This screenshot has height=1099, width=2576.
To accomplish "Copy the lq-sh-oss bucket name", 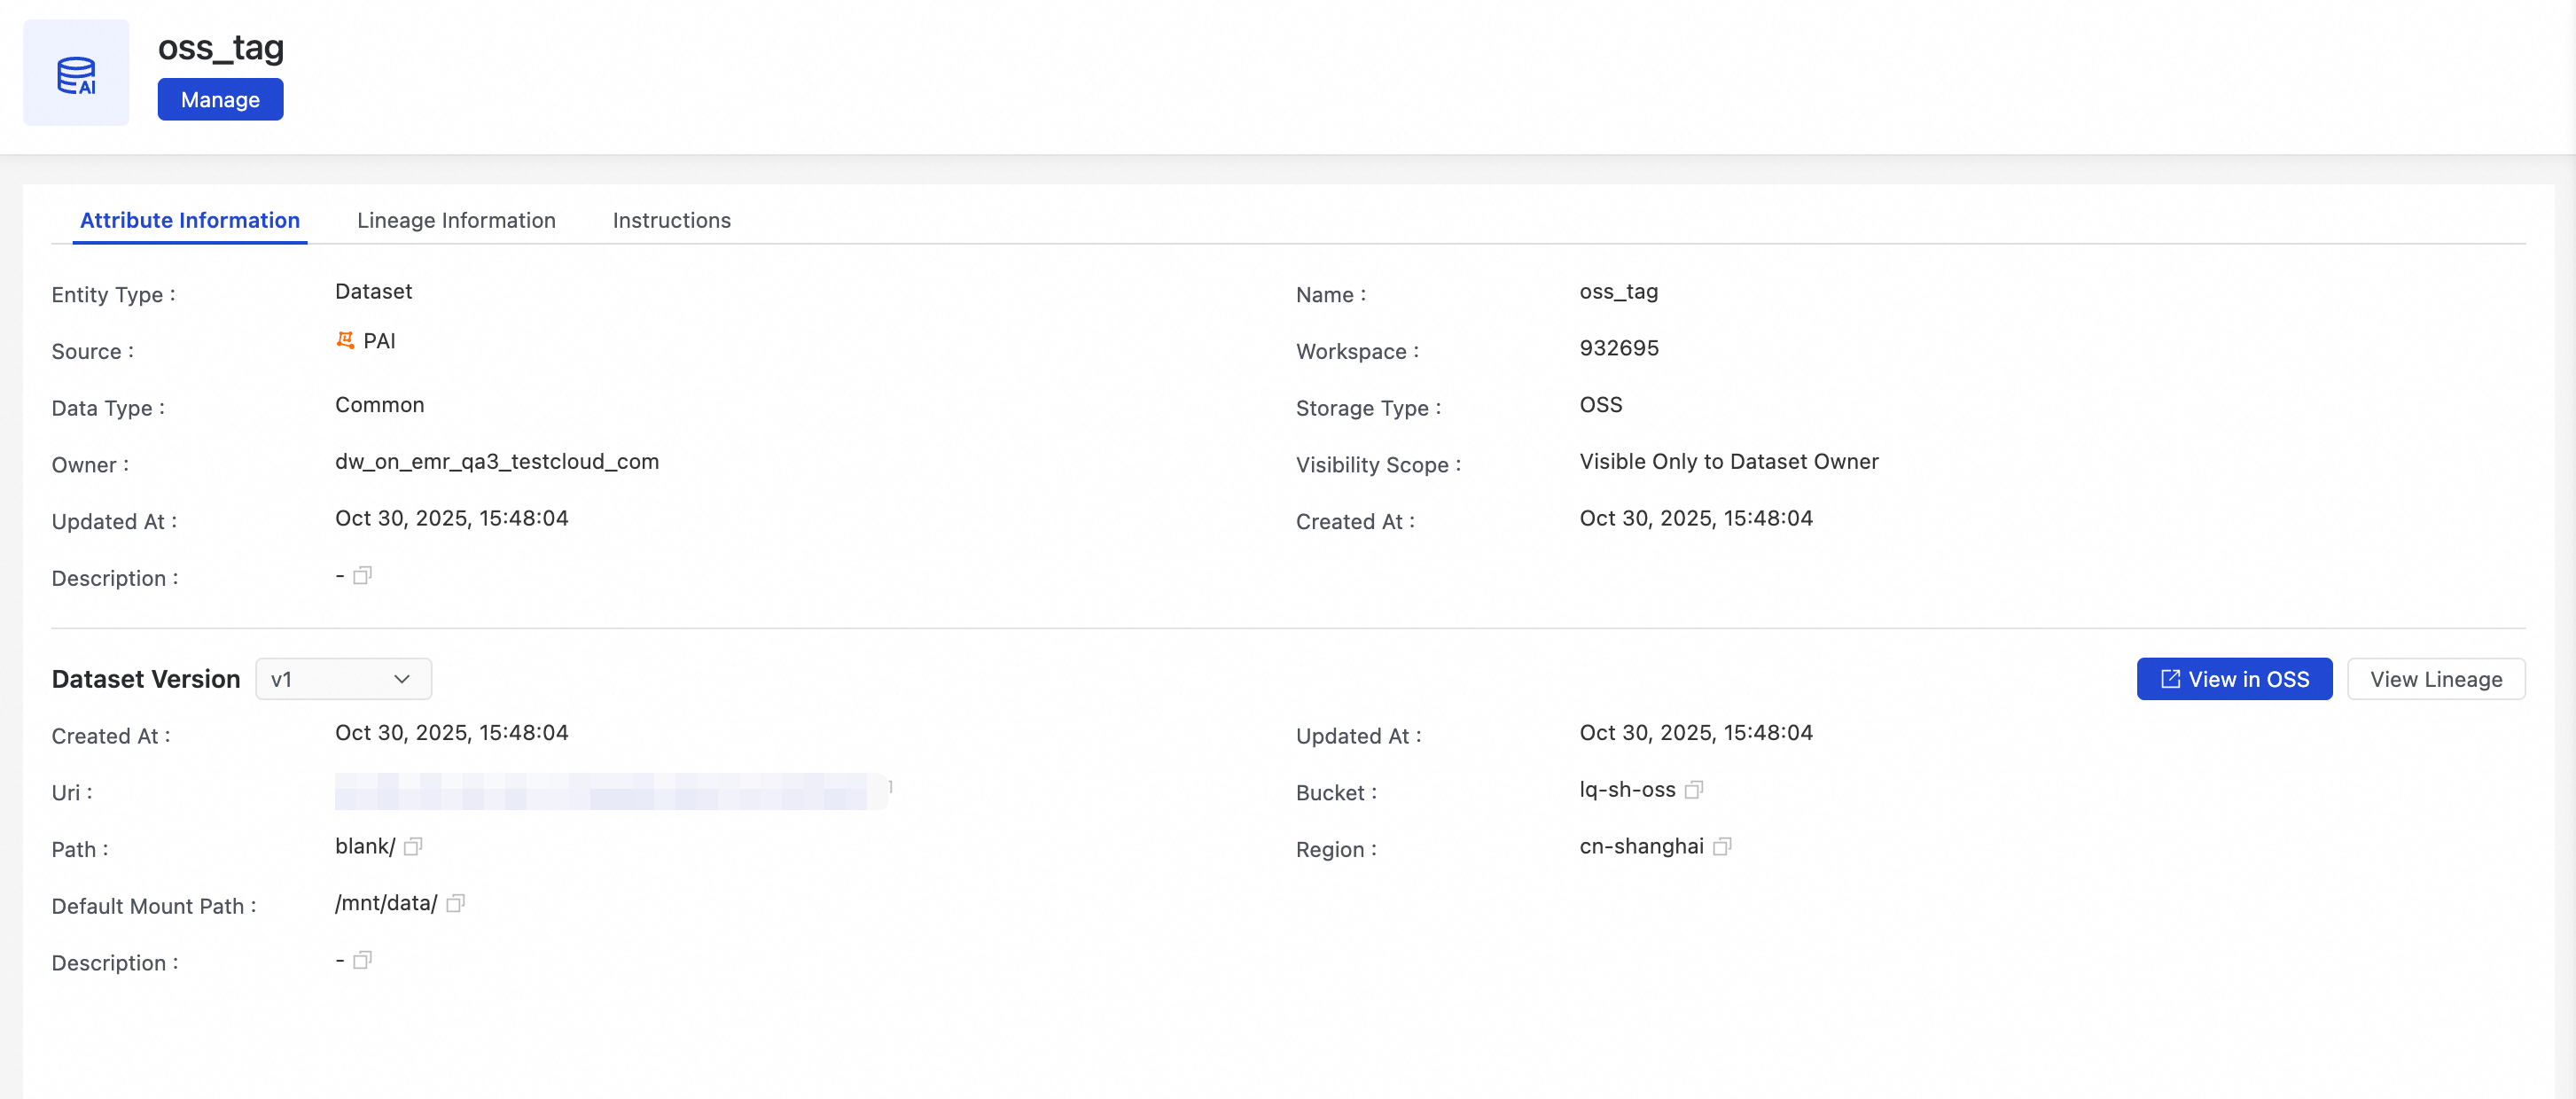I will pos(1693,790).
